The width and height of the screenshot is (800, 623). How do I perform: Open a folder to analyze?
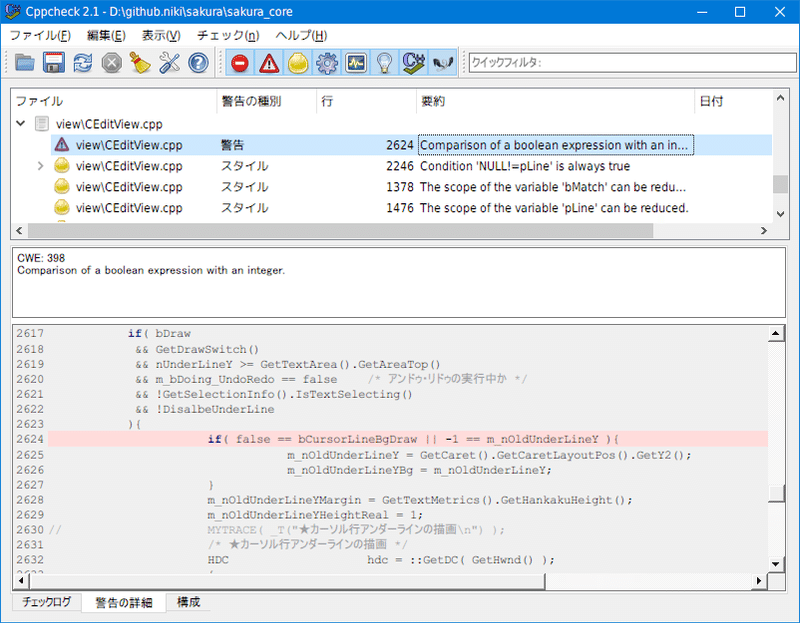pos(25,62)
